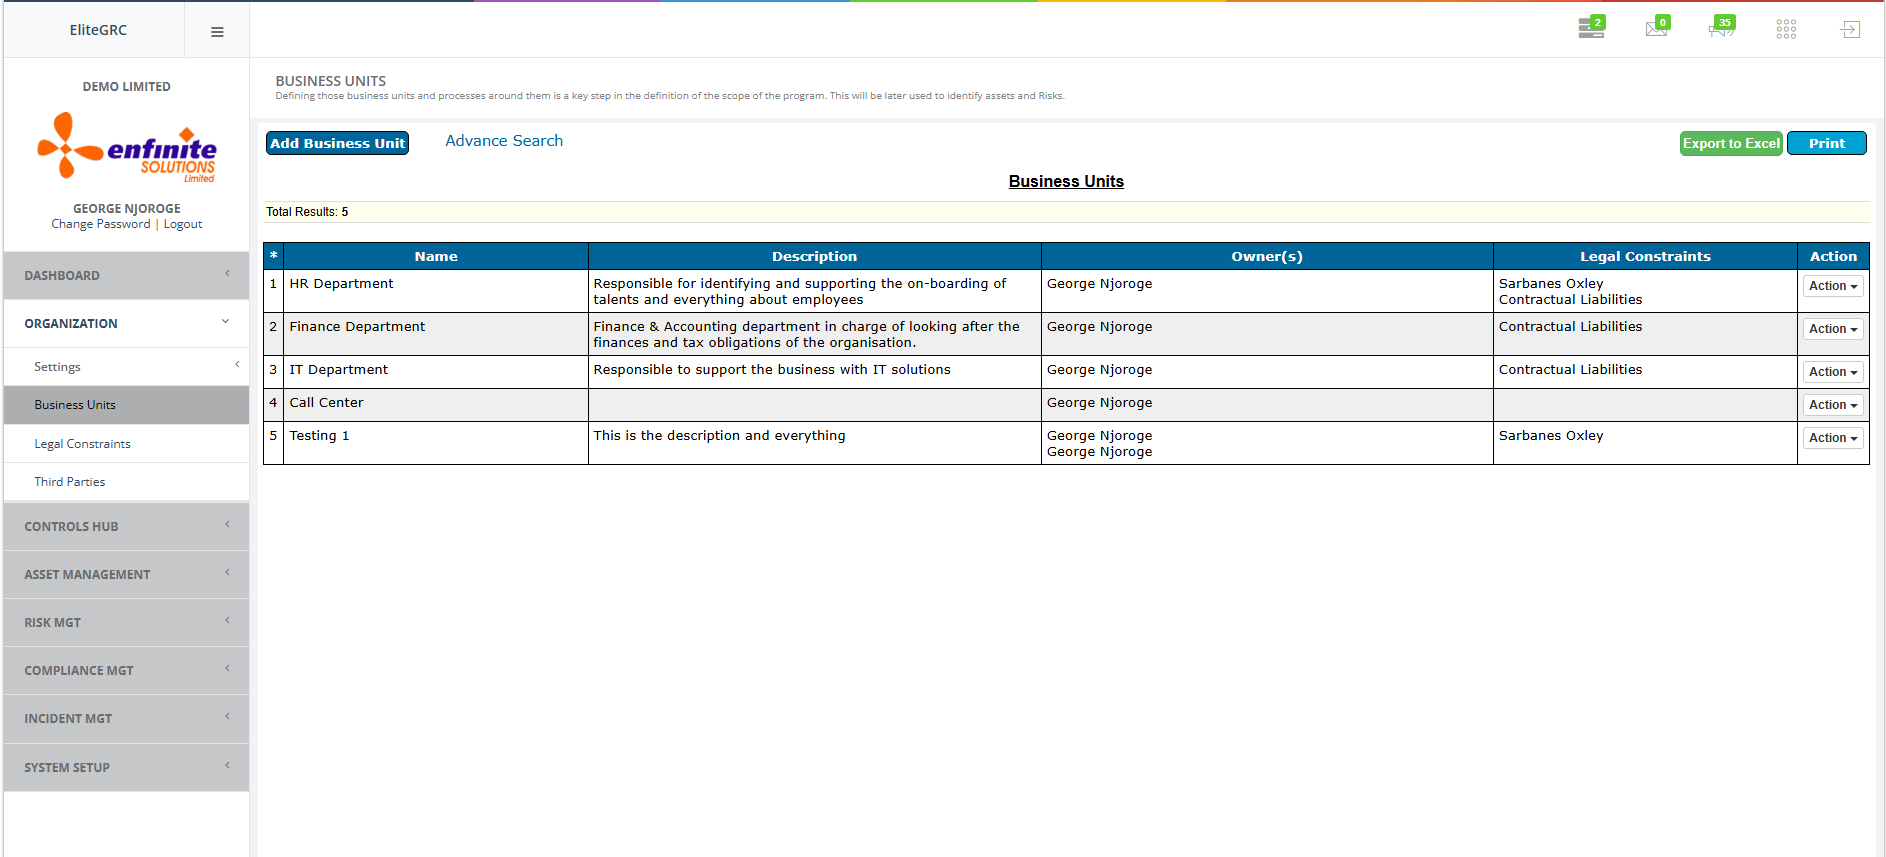This screenshot has height=857, width=1886.
Task: Click the enfinite Solutions logo
Action: 127,147
